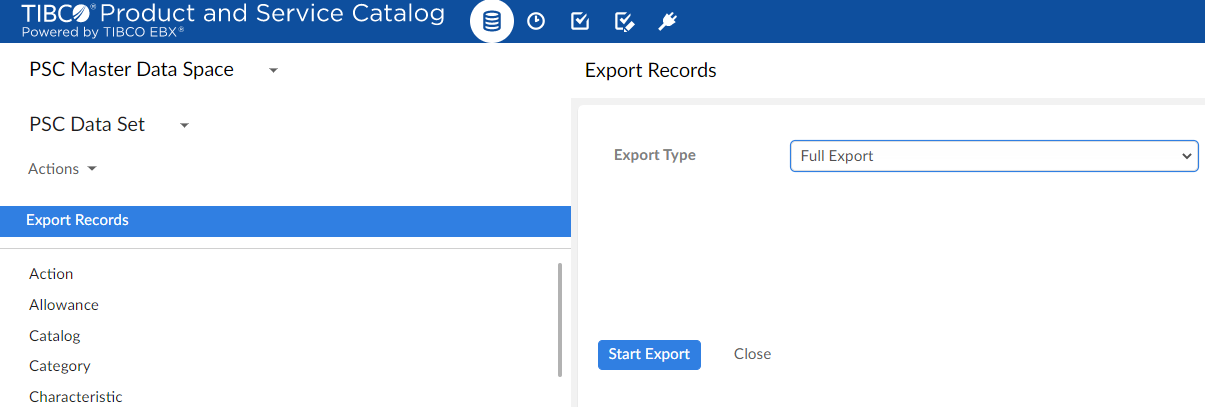Click the clock history icon
1205x407 pixels.
(536, 21)
